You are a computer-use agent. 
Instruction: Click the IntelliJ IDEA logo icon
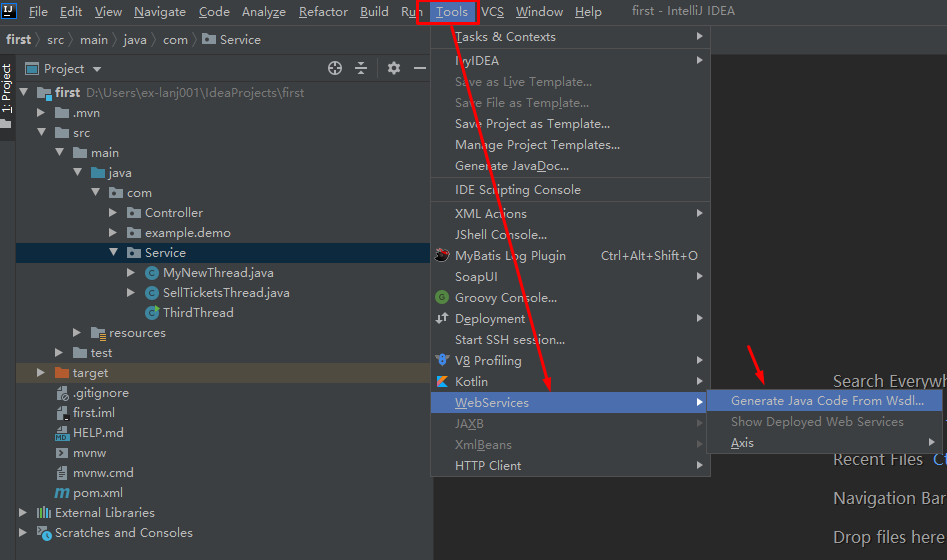coord(8,10)
